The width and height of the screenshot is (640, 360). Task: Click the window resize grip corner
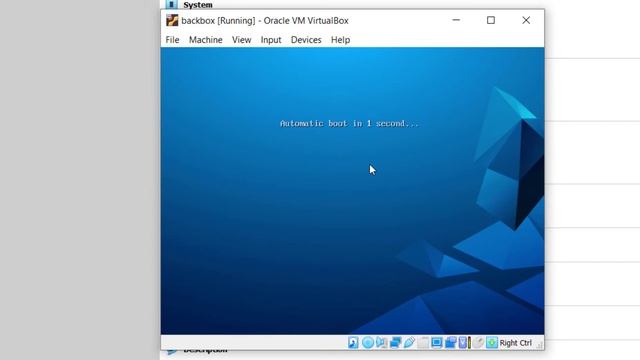pos(540,345)
